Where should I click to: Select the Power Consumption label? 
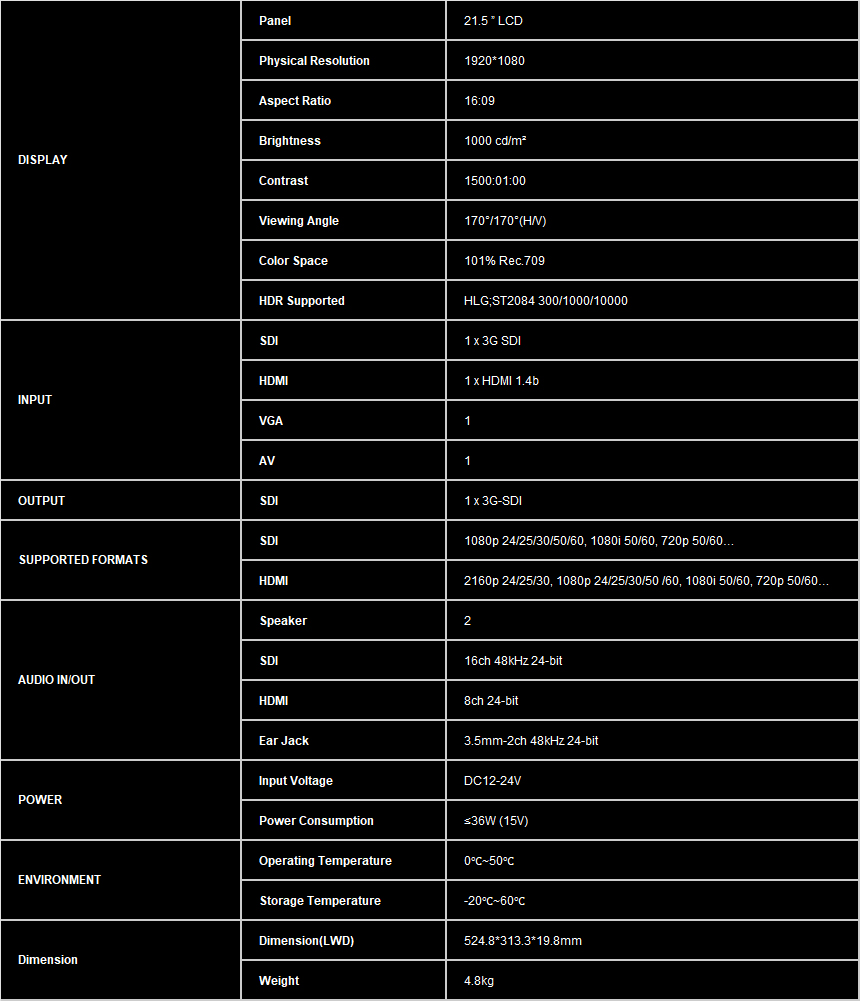(x=316, y=821)
